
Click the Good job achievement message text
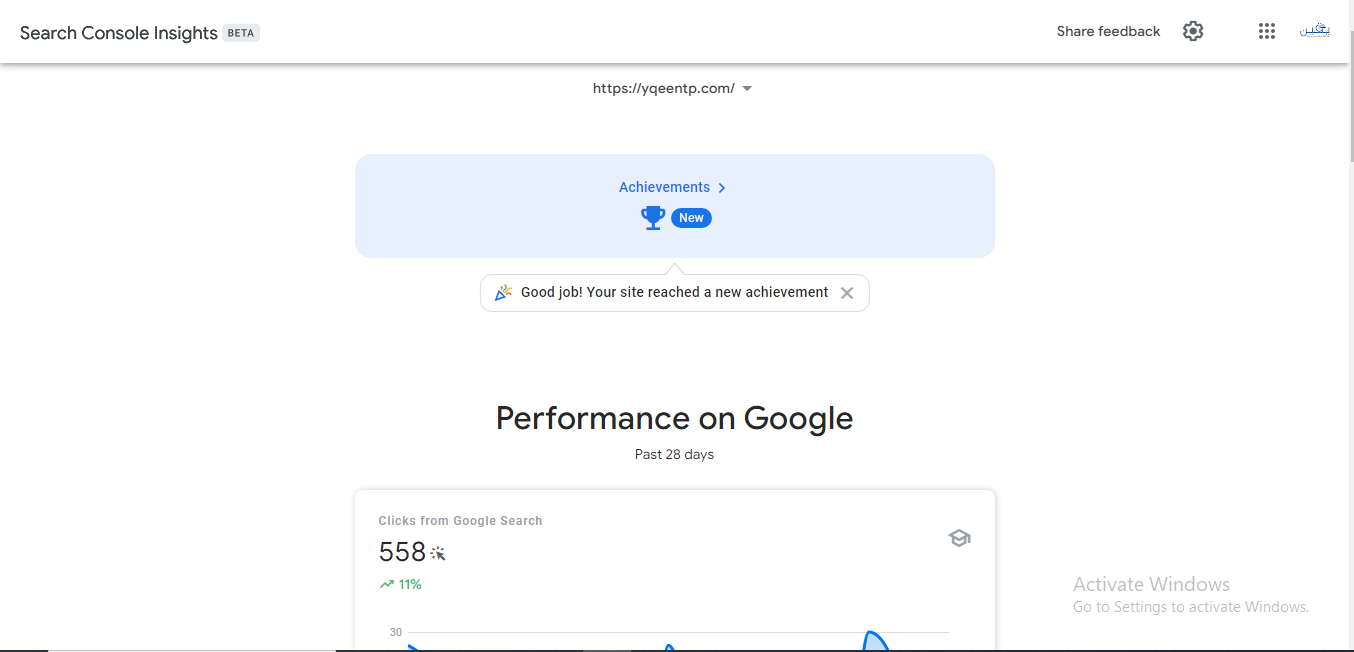pyautogui.click(x=675, y=292)
